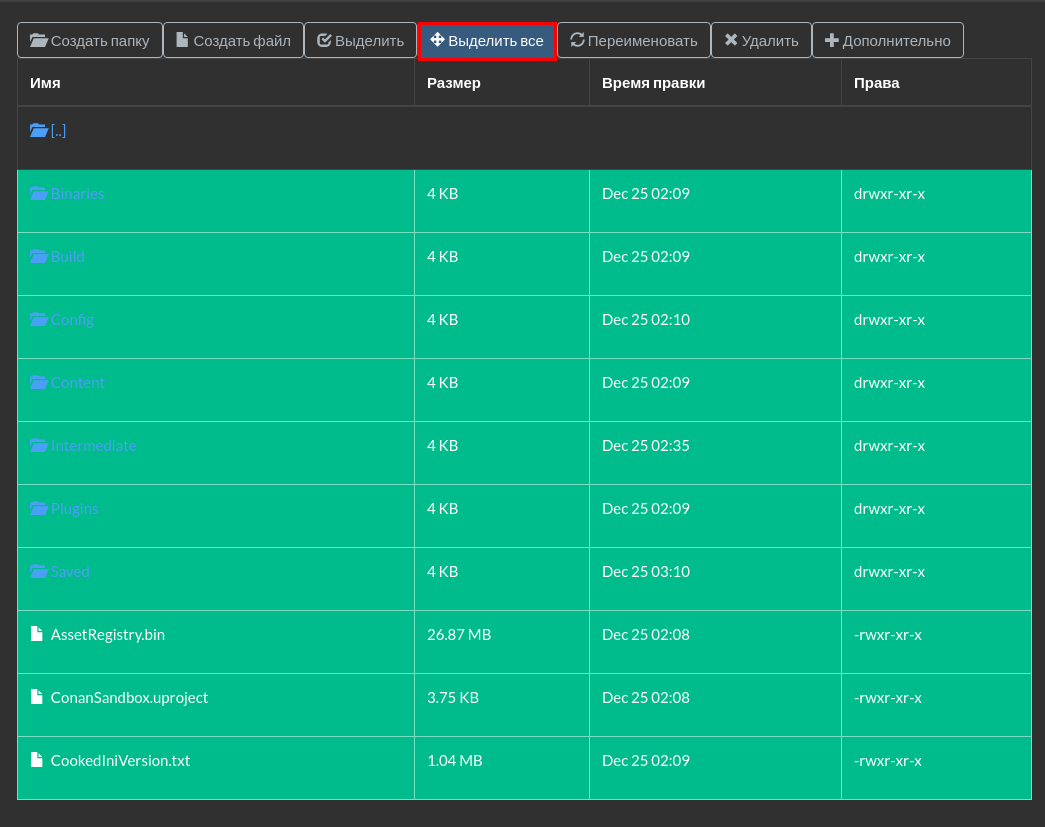This screenshot has width=1045, height=827.
Task: Click the Создать папку button
Action: [90, 41]
